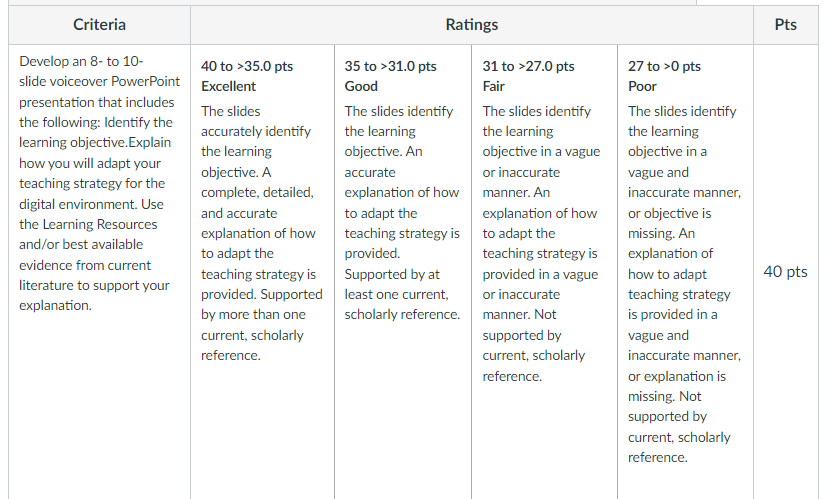
Task: Click the 31 to >27.0 pts label
Action: pos(528,66)
